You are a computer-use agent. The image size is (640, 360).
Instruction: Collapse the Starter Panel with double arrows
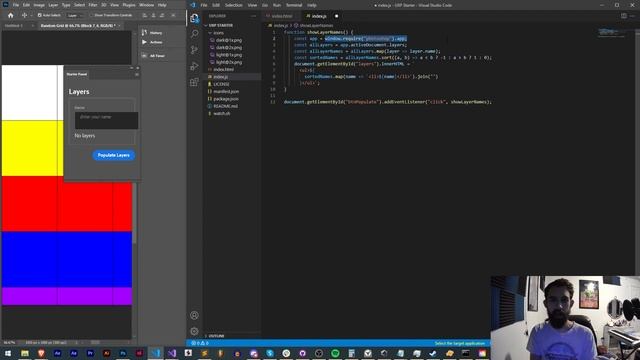pyautogui.click(x=131, y=68)
